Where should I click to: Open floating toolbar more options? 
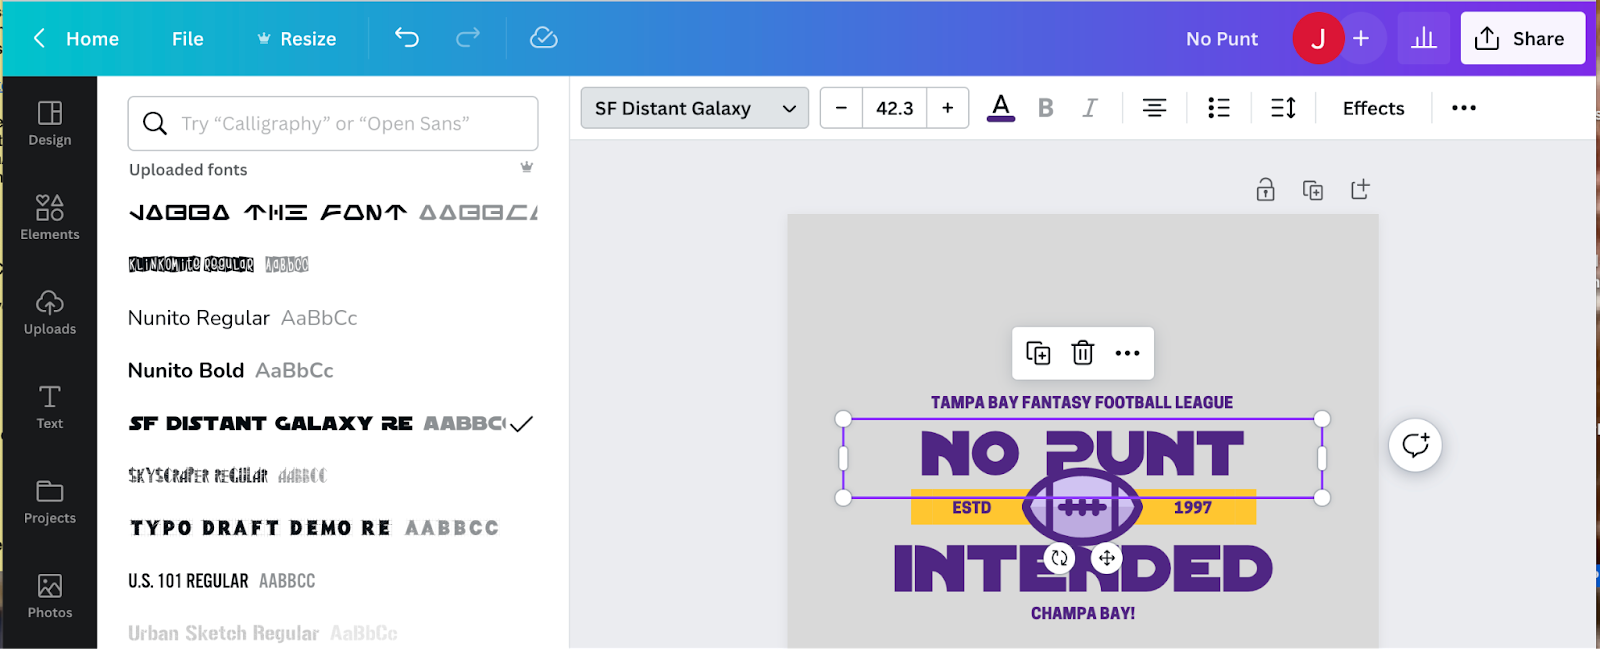1128,353
